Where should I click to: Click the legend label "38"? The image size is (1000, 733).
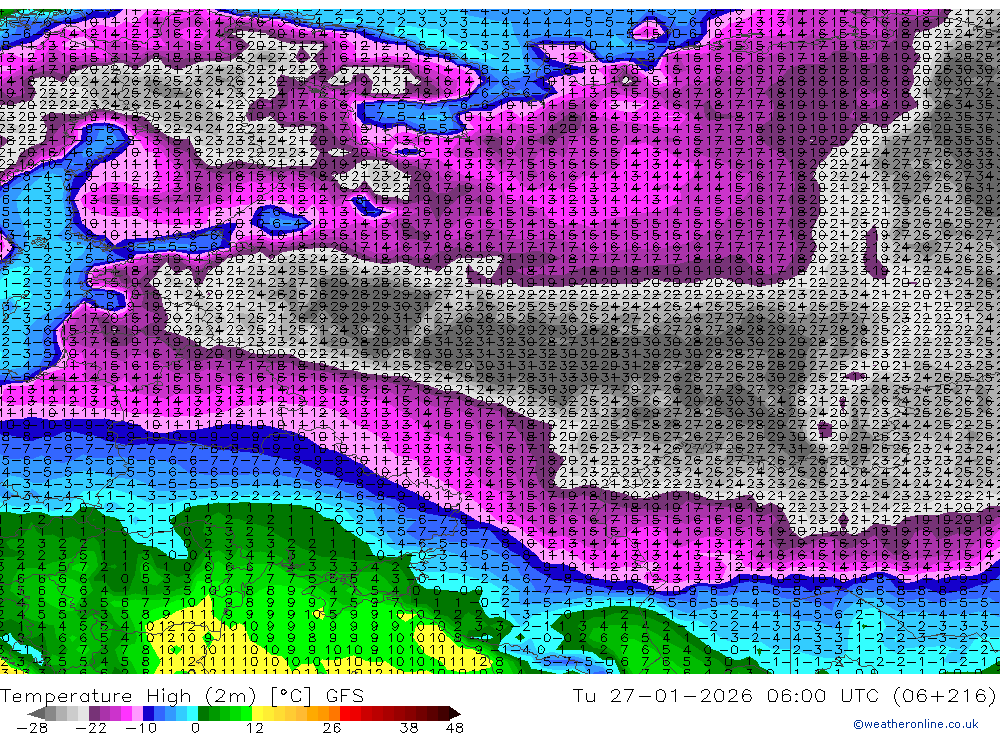click(x=409, y=728)
